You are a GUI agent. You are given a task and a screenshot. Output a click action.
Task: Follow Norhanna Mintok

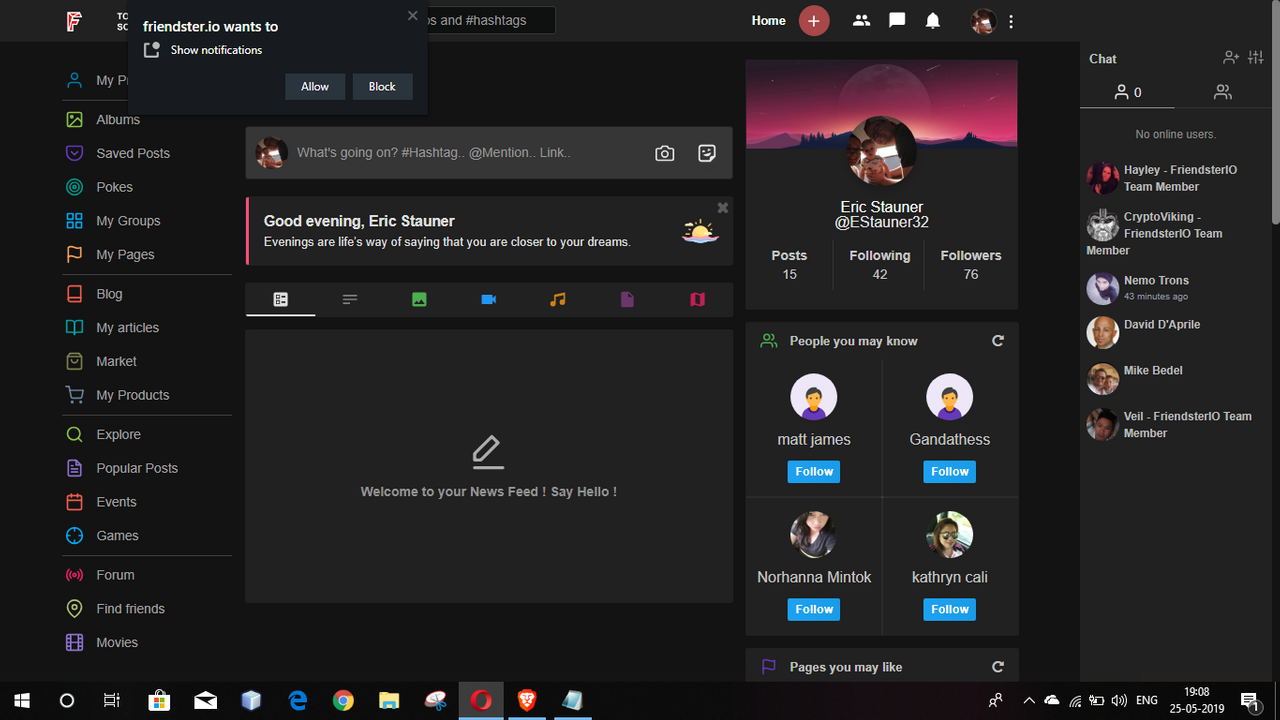pos(814,610)
